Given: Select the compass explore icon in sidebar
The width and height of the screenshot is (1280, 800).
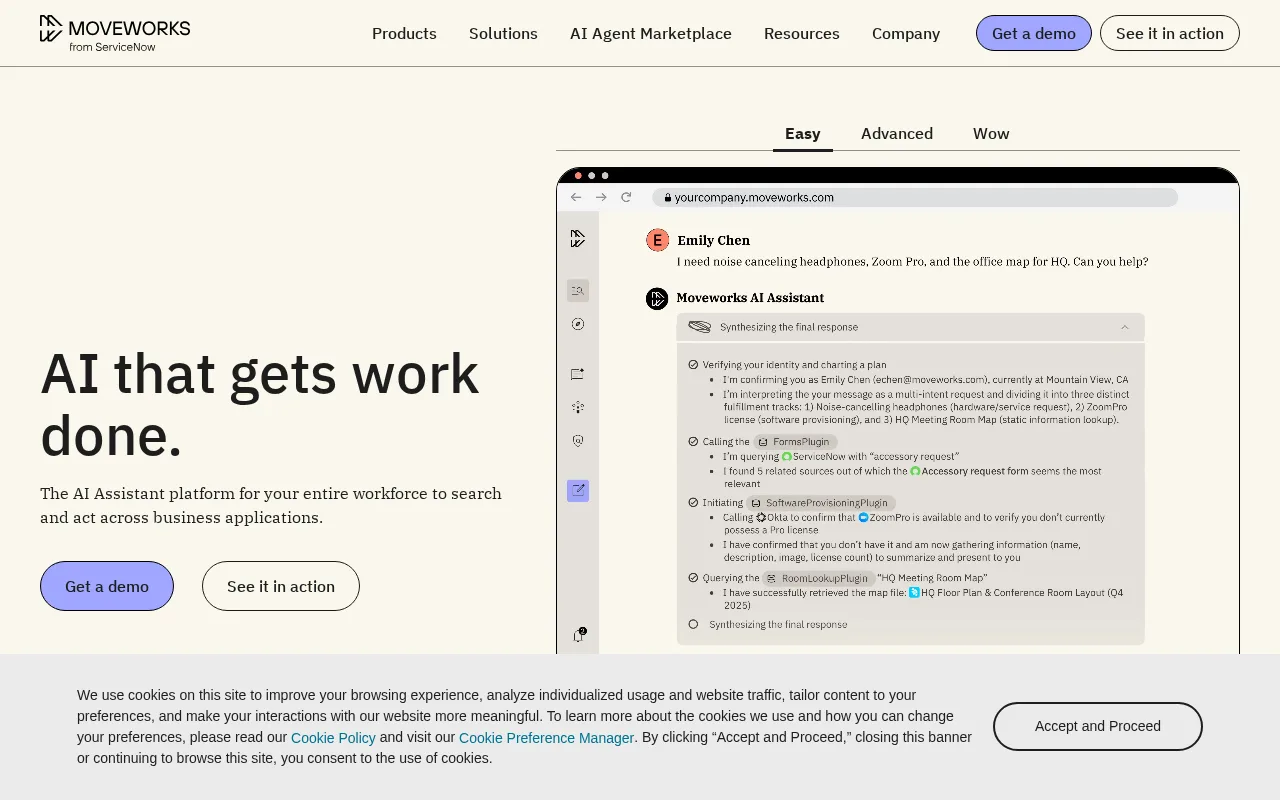Looking at the screenshot, I should [578, 324].
